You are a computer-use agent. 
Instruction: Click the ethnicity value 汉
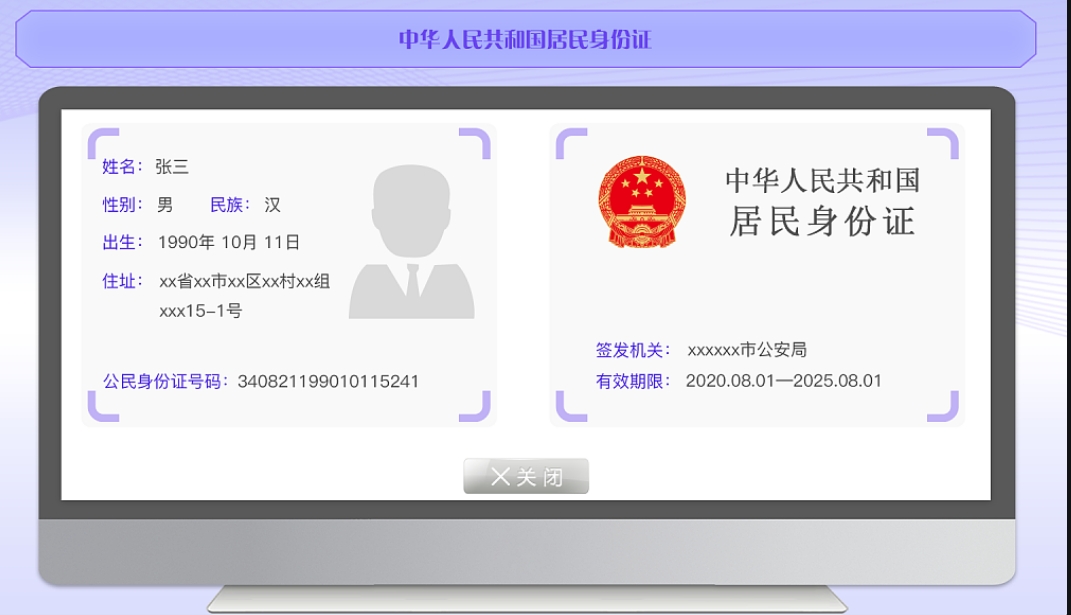[272, 205]
